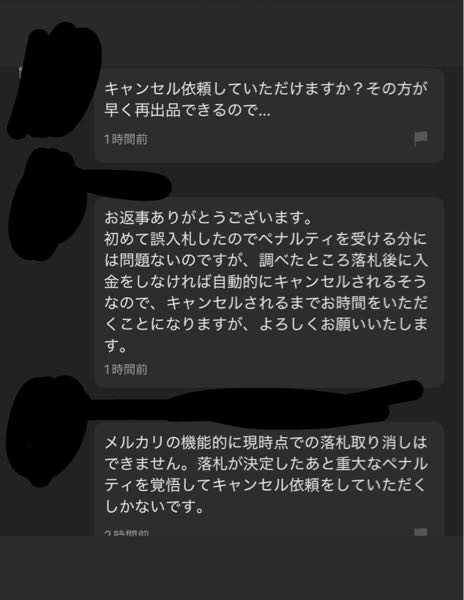Click the 1時間前 timestamp under the お返事 comment
The height and width of the screenshot is (600, 464).
point(126,370)
